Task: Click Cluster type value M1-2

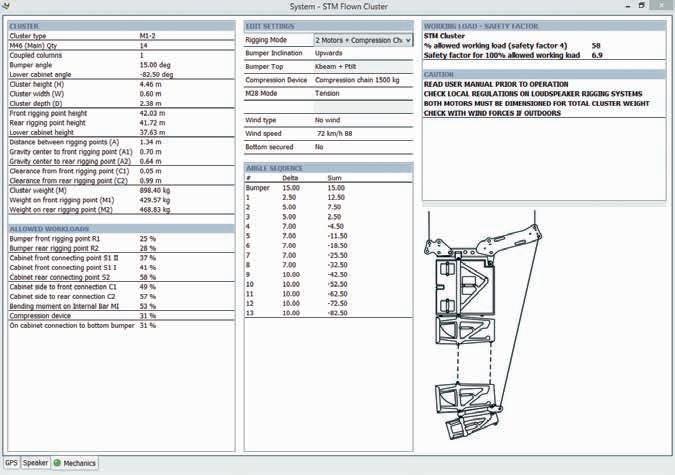Action: (x=147, y=36)
